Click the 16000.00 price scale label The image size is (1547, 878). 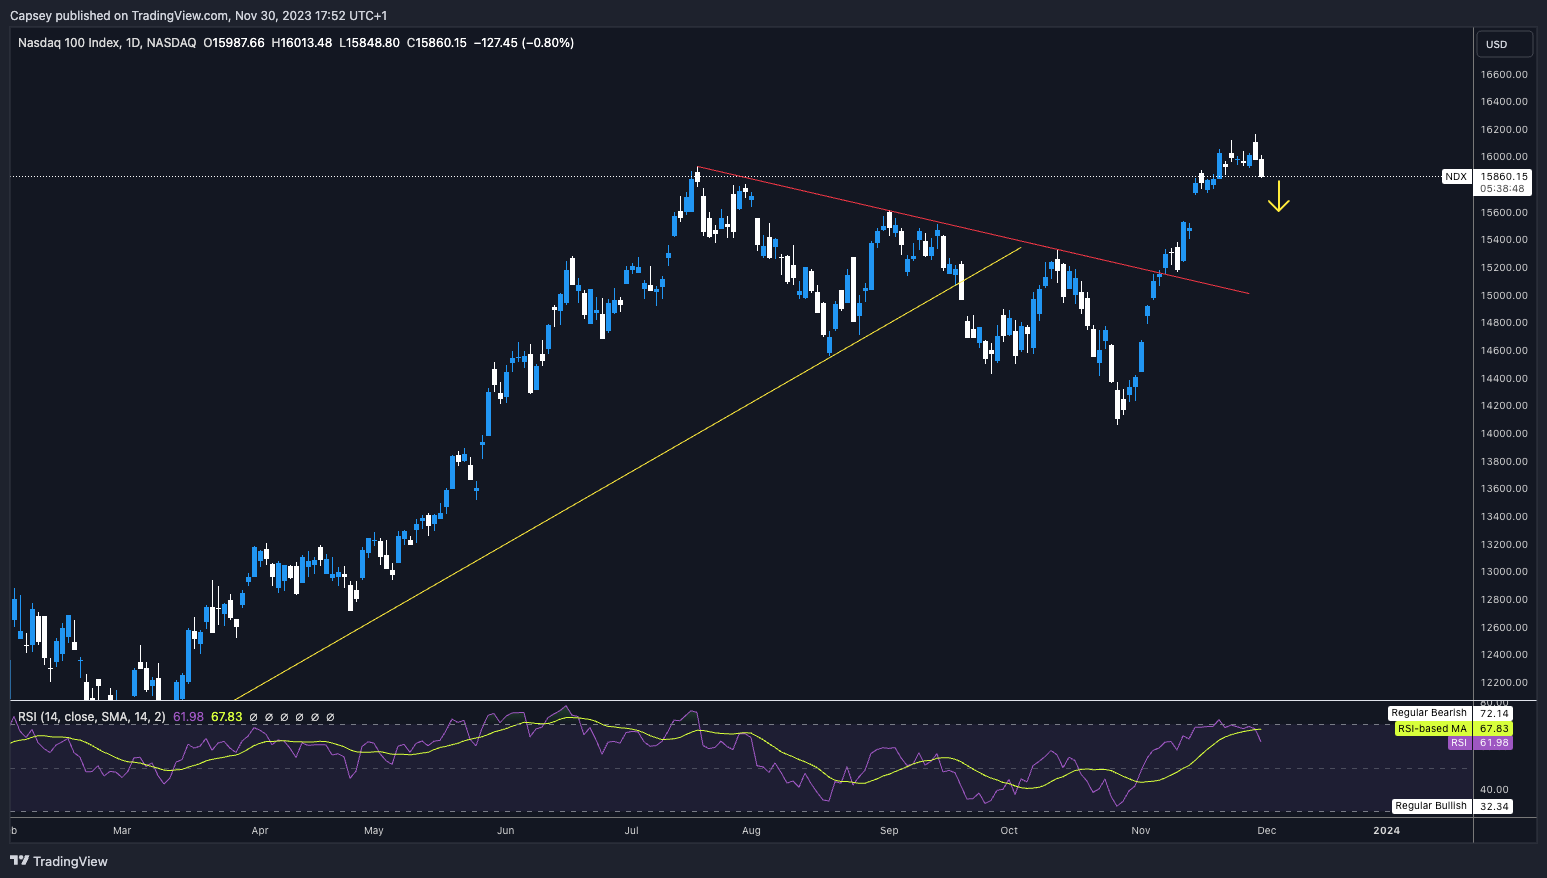tap(1503, 157)
